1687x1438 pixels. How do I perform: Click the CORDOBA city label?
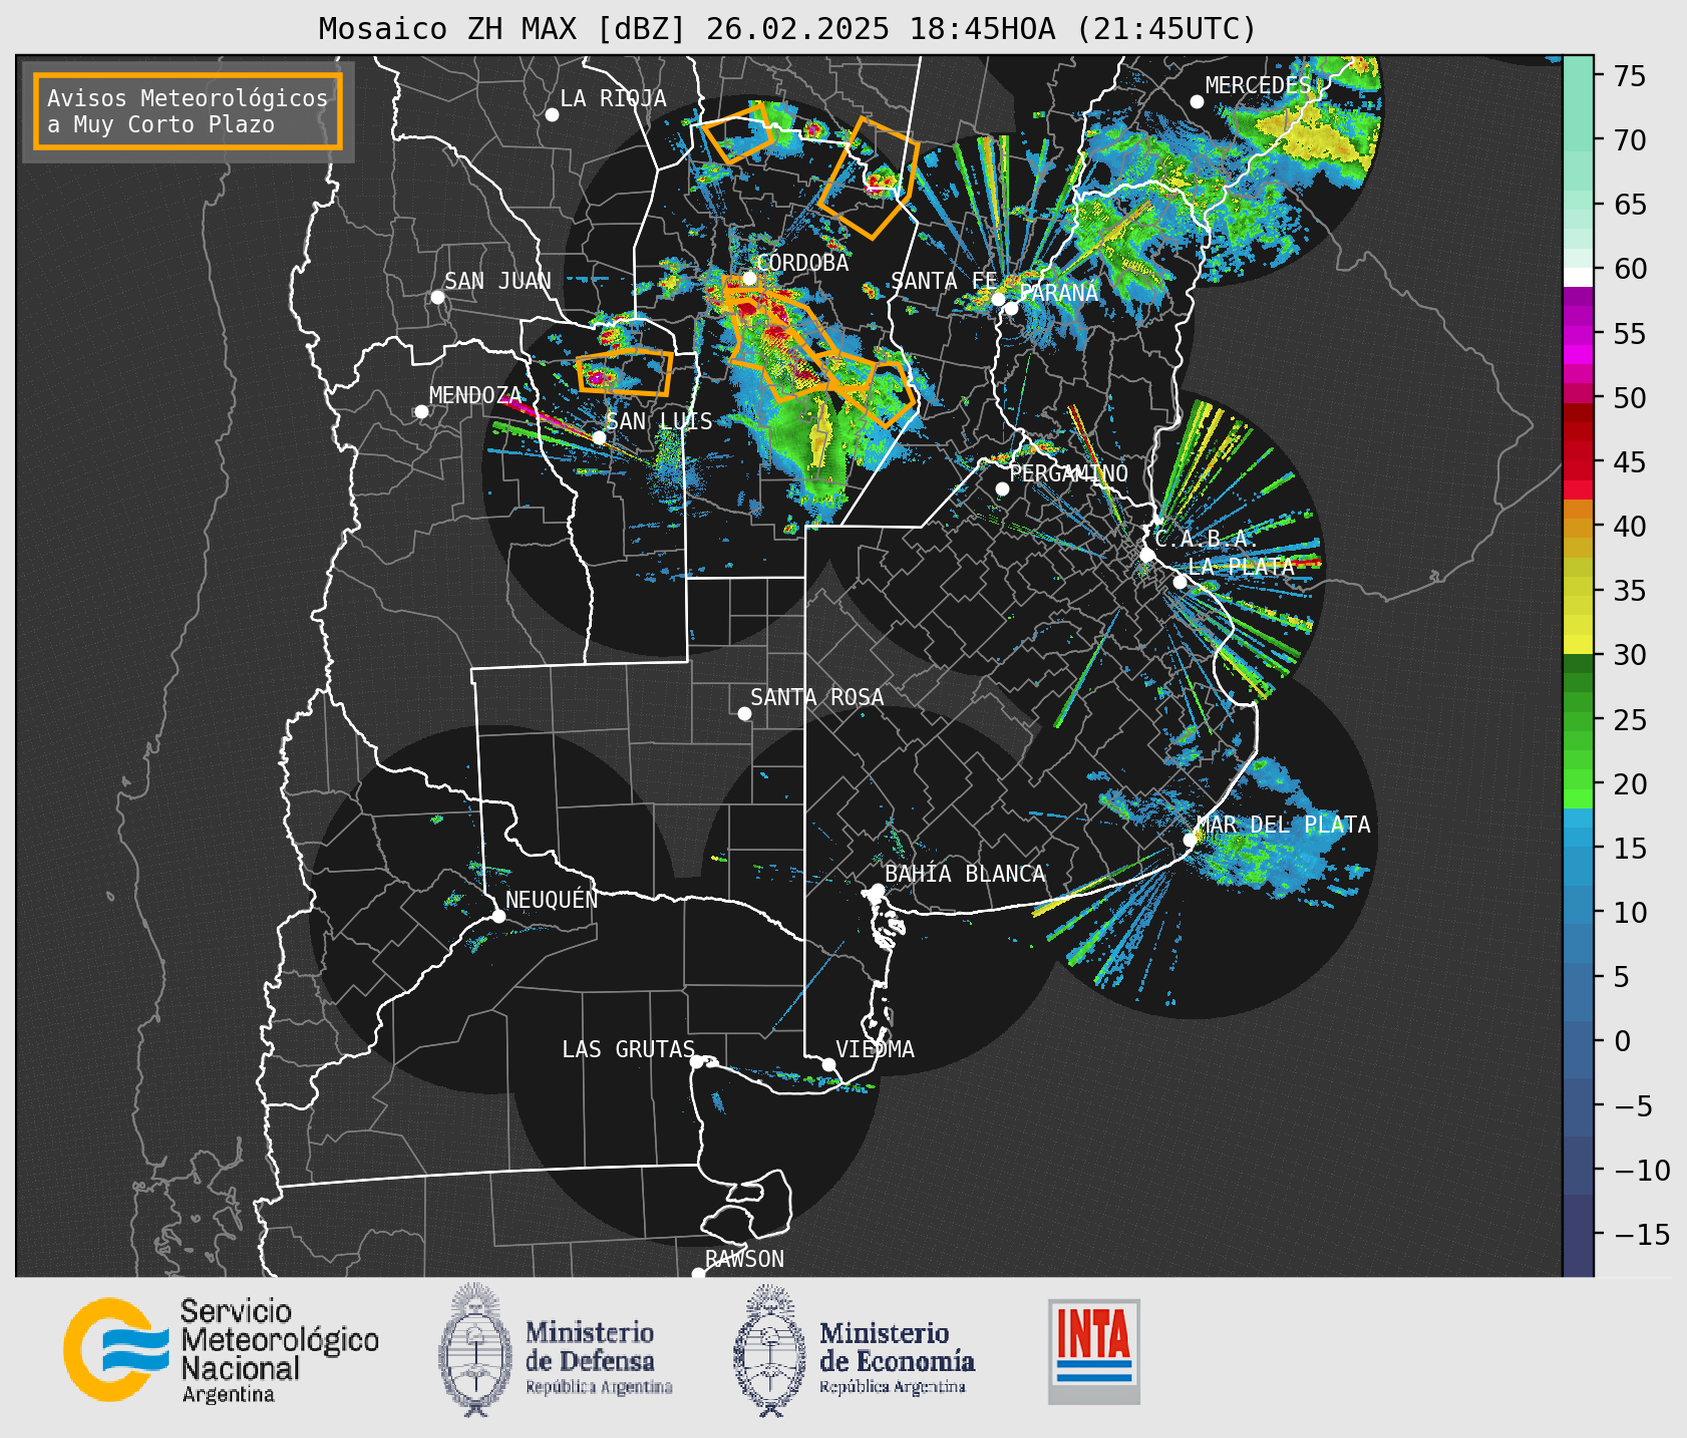(x=802, y=263)
